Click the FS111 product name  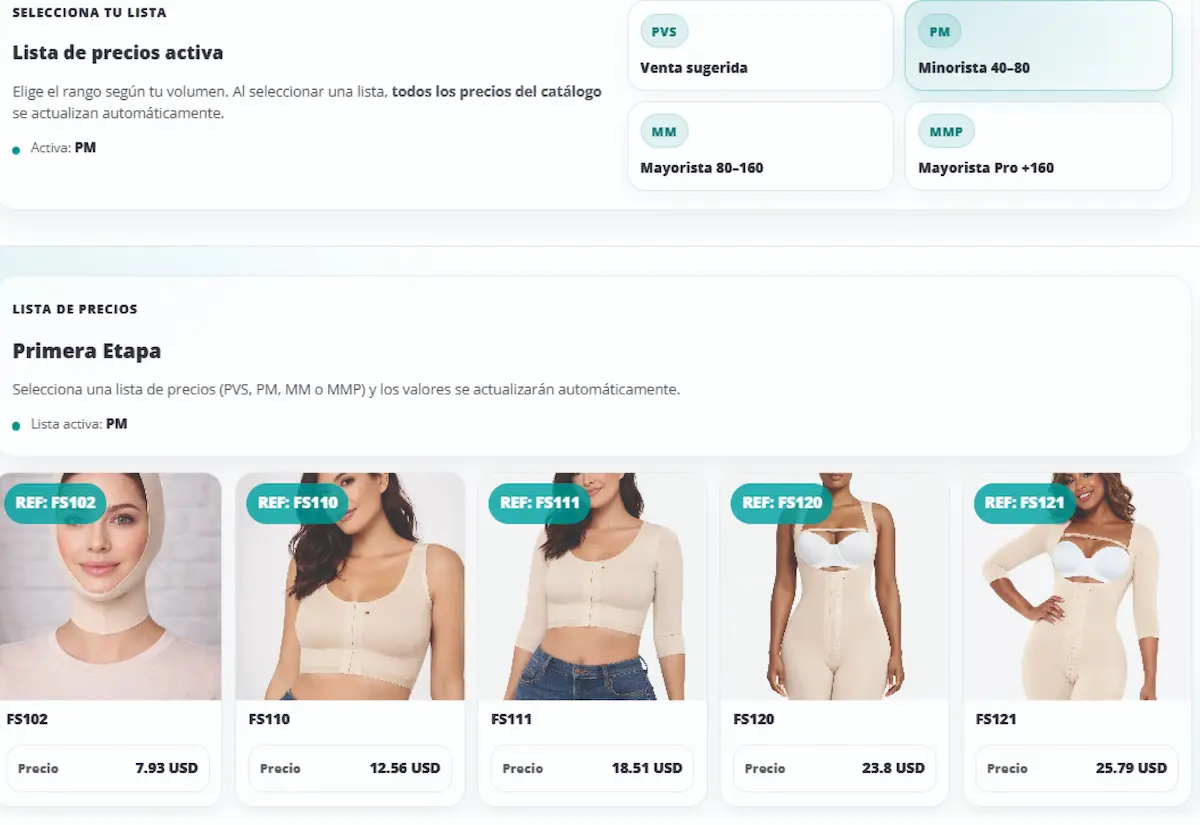(511, 719)
